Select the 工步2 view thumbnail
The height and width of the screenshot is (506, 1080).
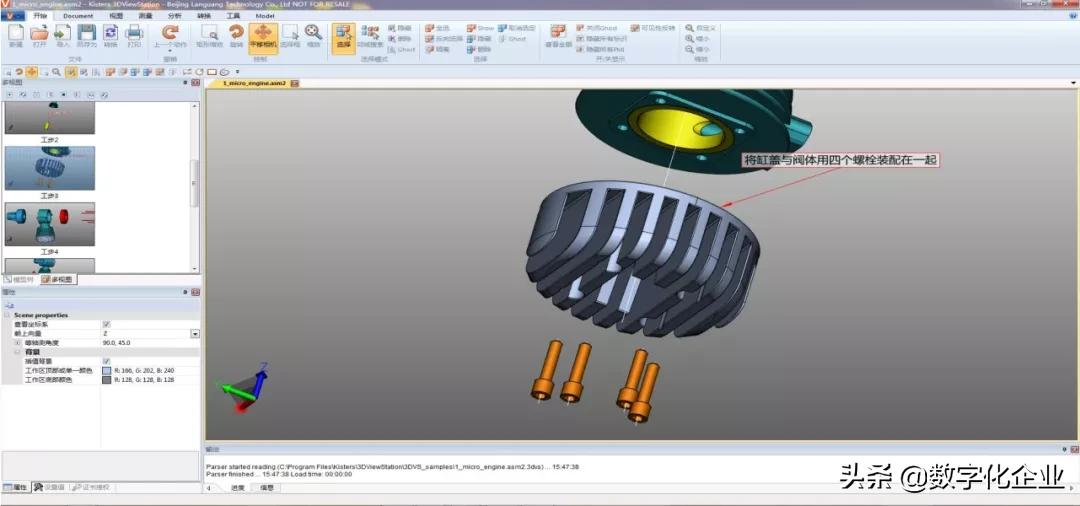pyautogui.click(x=50, y=118)
